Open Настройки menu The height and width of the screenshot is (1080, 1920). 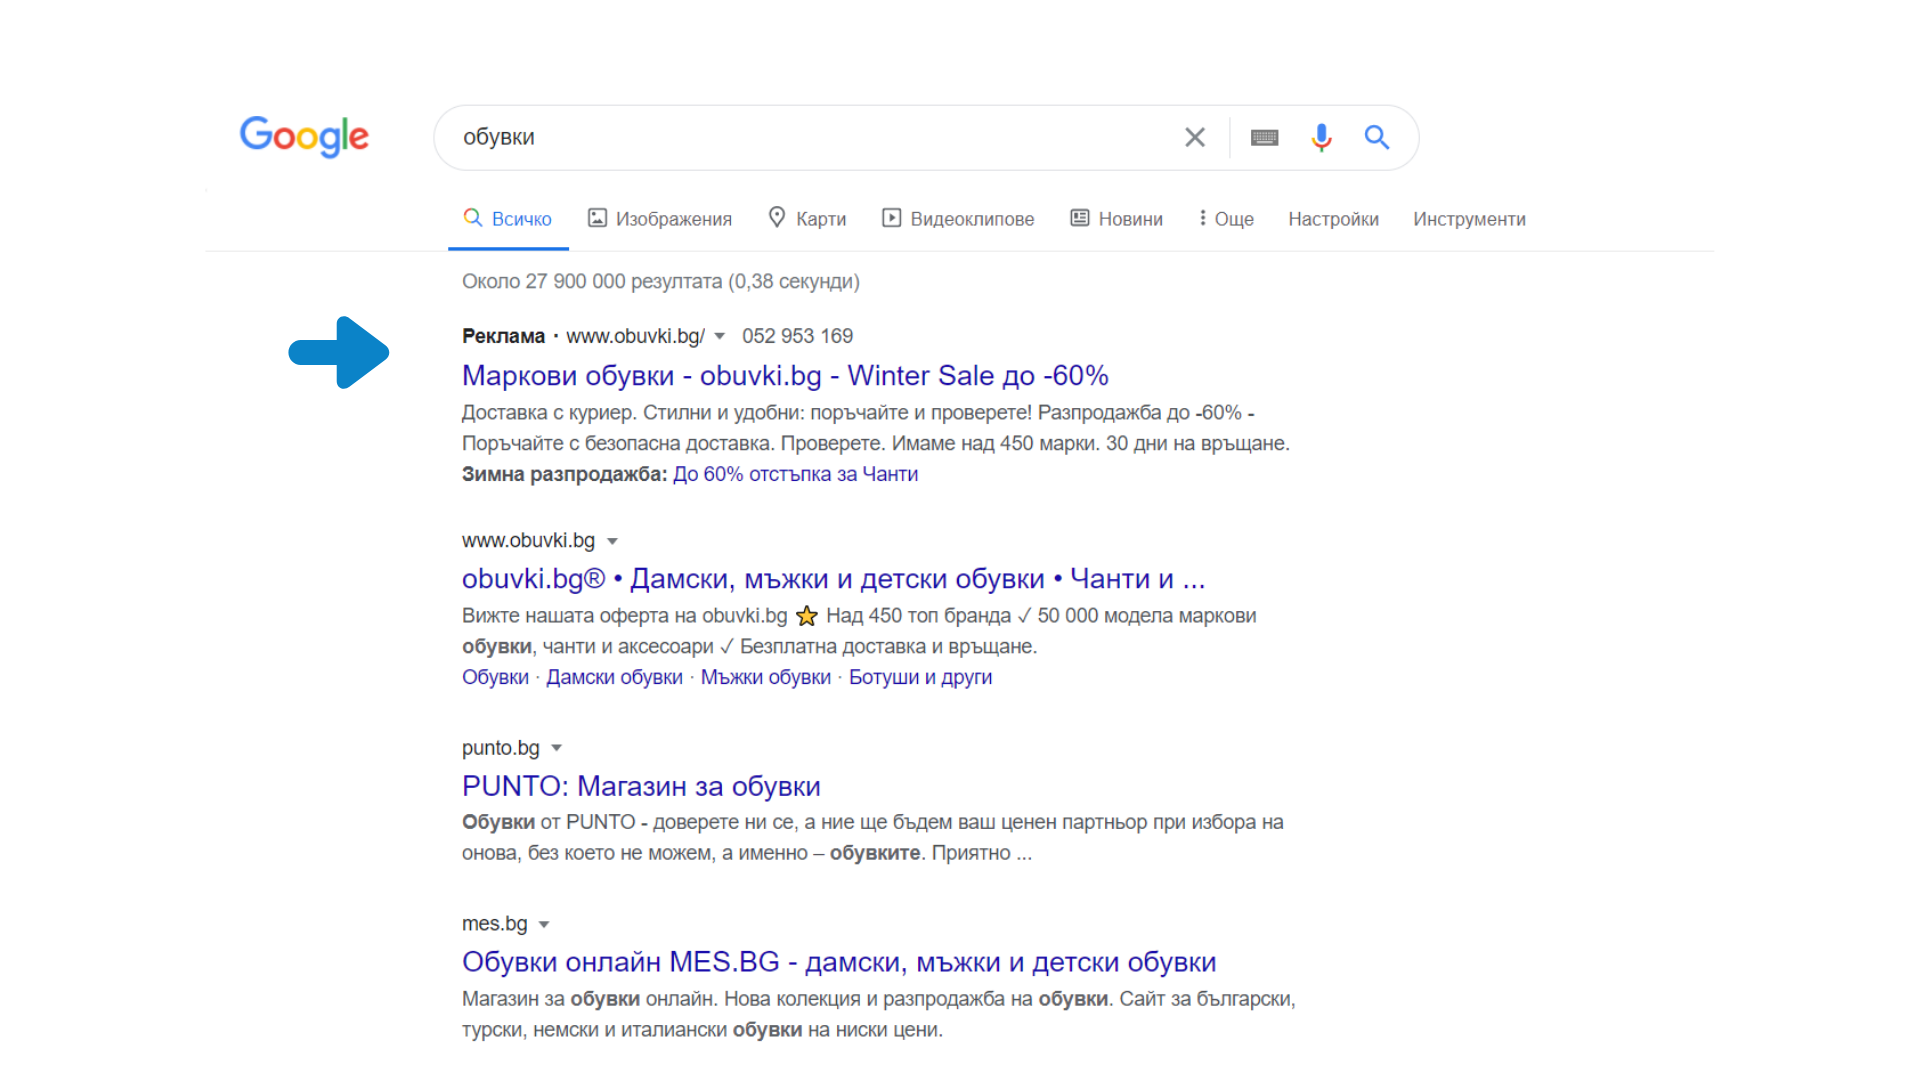(x=1333, y=219)
